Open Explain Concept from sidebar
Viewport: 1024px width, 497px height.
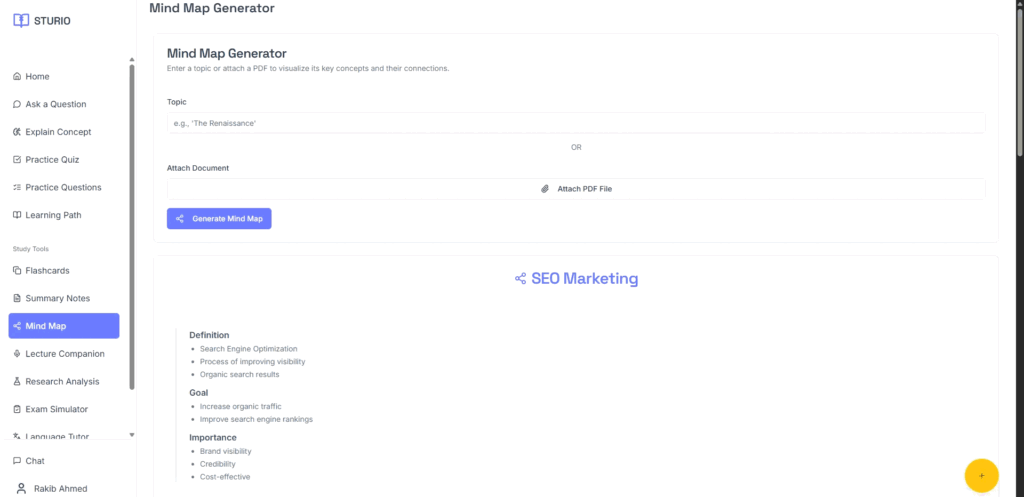(x=64, y=132)
